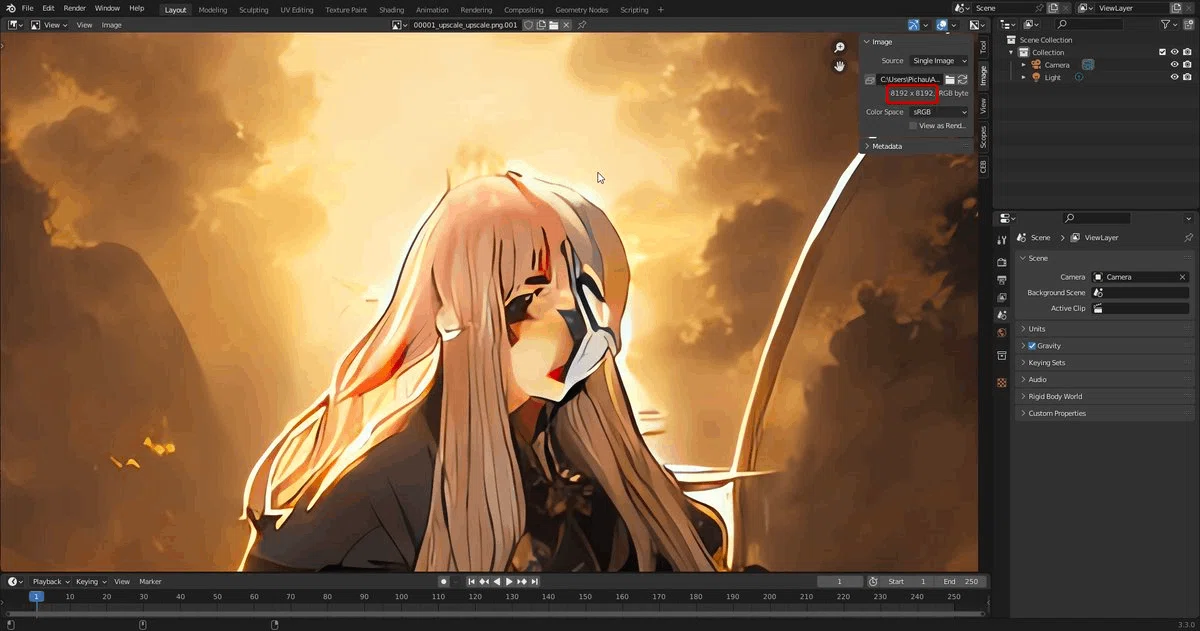Toggle the Collection exclude checkbox in outliner
Viewport: 1200px width, 631px height.
click(x=1162, y=52)
